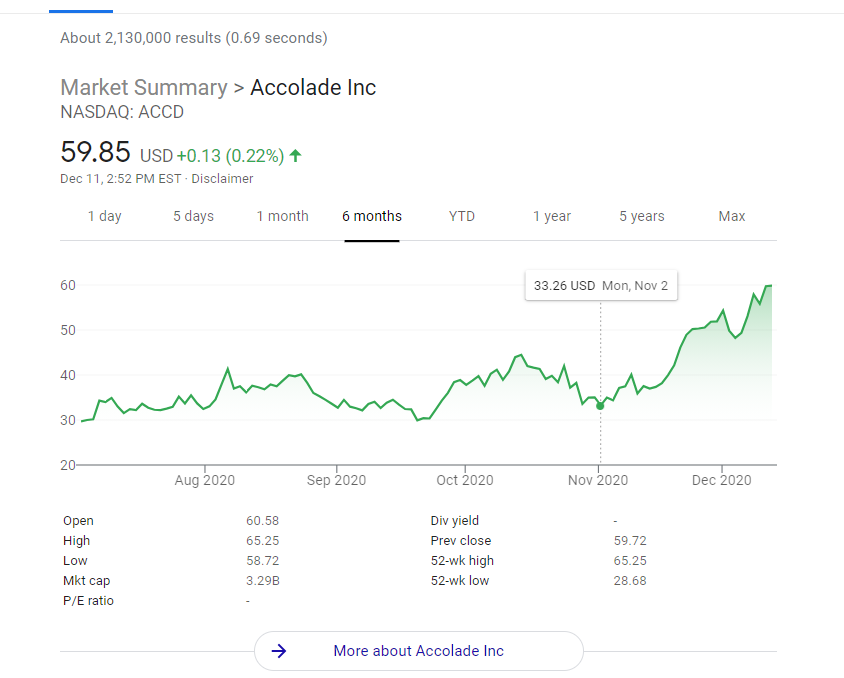
Task: Click the green up-arrow price indicator
Action: point(296,156)
